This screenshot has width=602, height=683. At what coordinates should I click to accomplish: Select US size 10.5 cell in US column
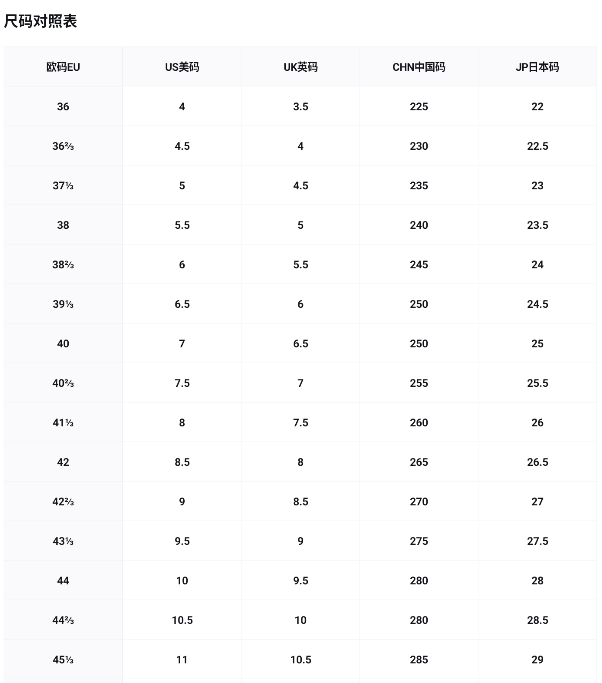(x=182, y=620)
